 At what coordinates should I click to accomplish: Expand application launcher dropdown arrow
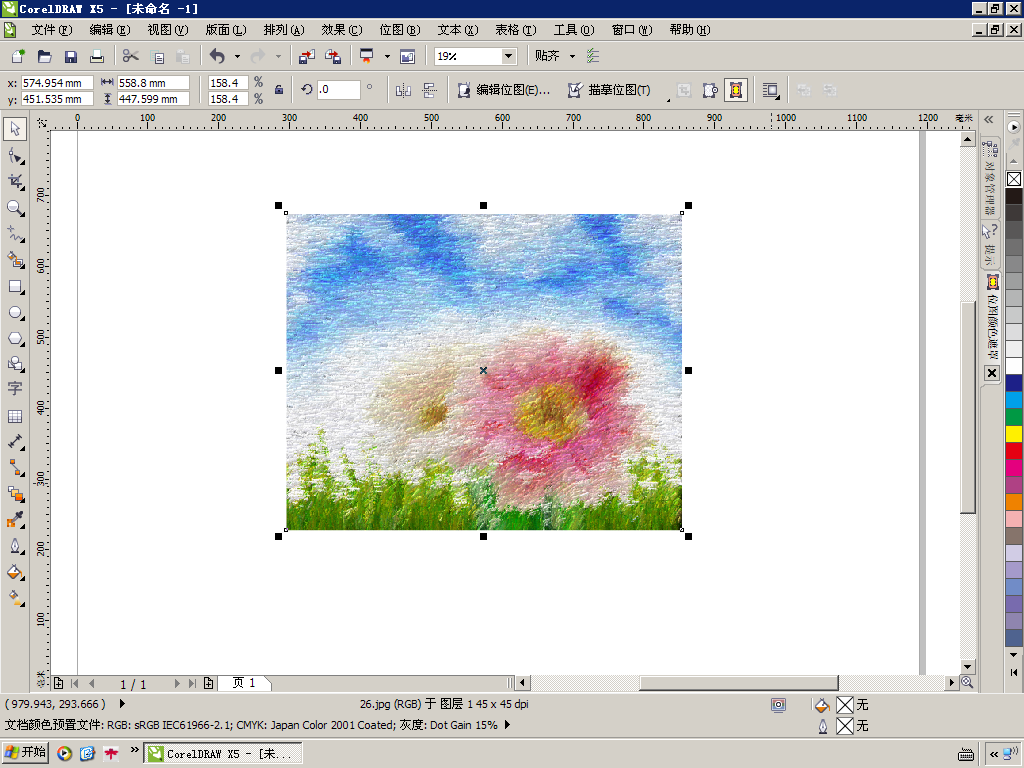(387, 56)
